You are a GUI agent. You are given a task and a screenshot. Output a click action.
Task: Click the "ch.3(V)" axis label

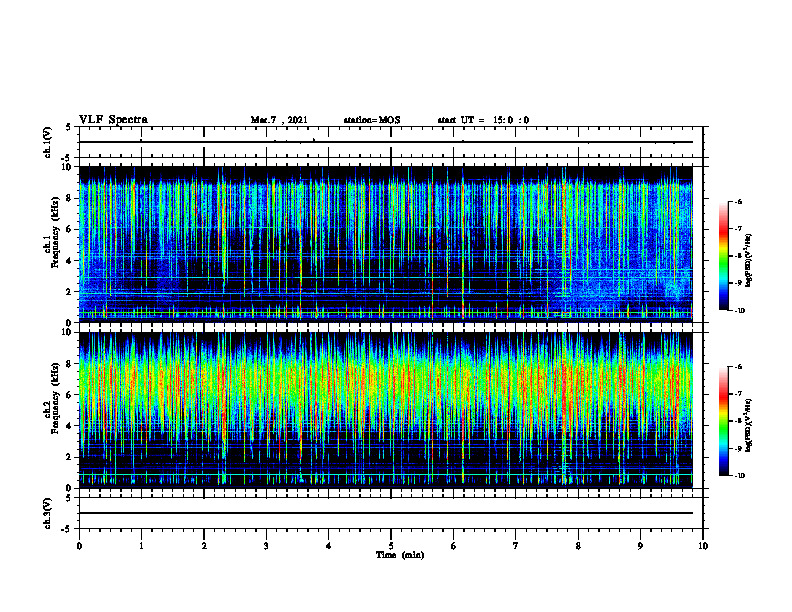48,513
